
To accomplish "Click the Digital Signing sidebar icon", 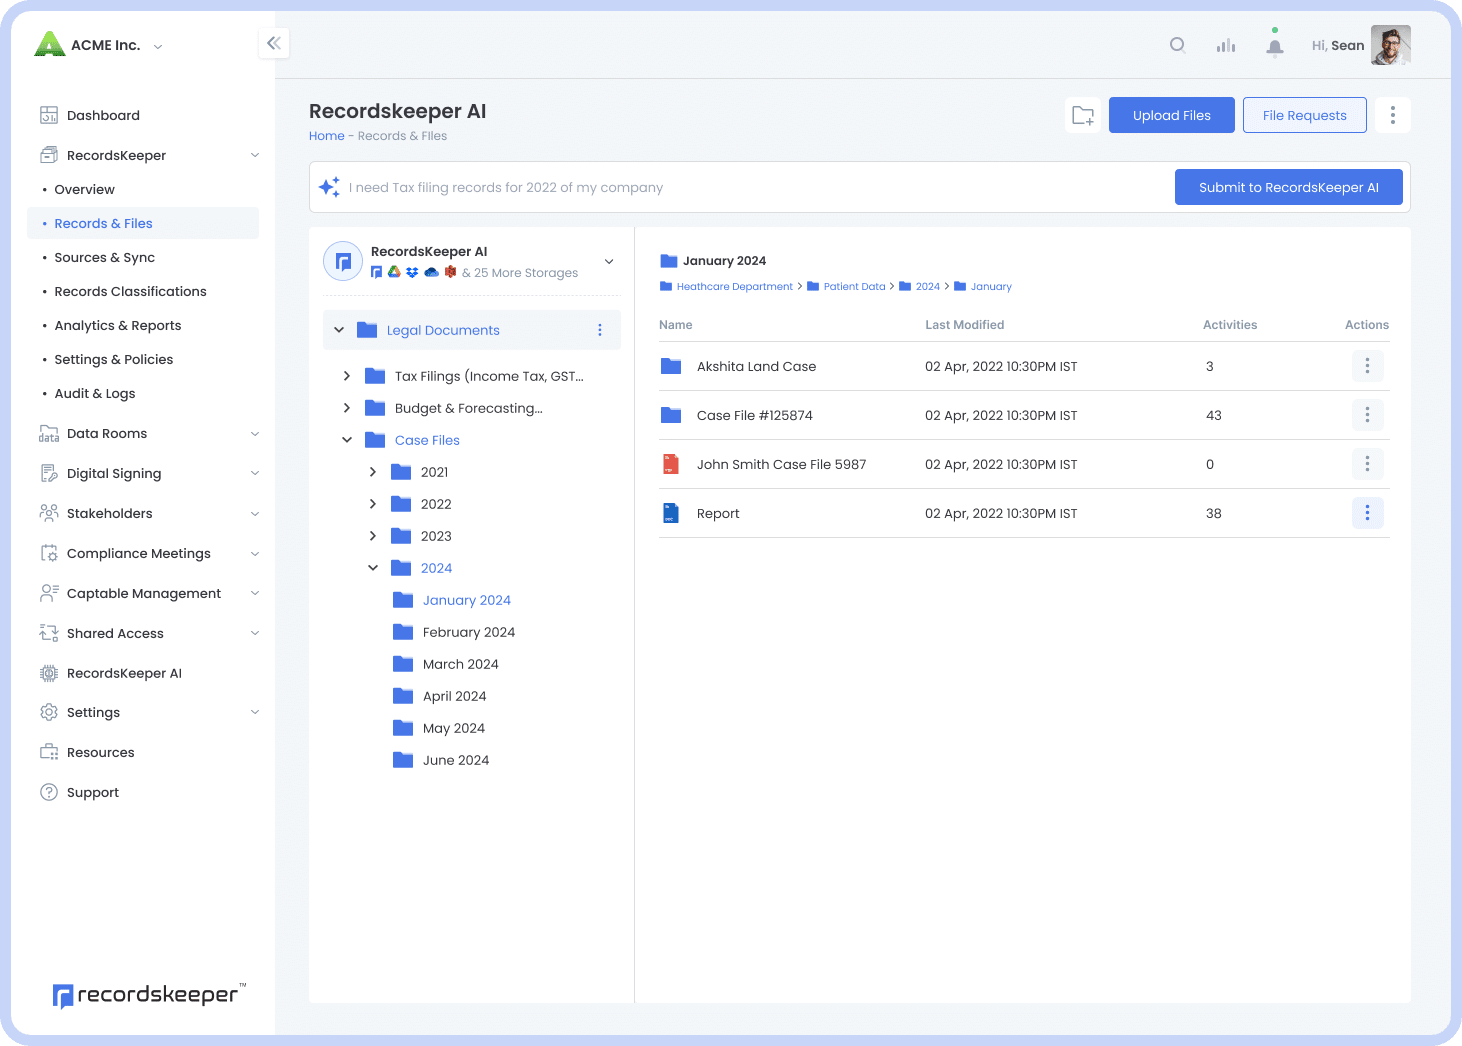I will click(49, 473).
